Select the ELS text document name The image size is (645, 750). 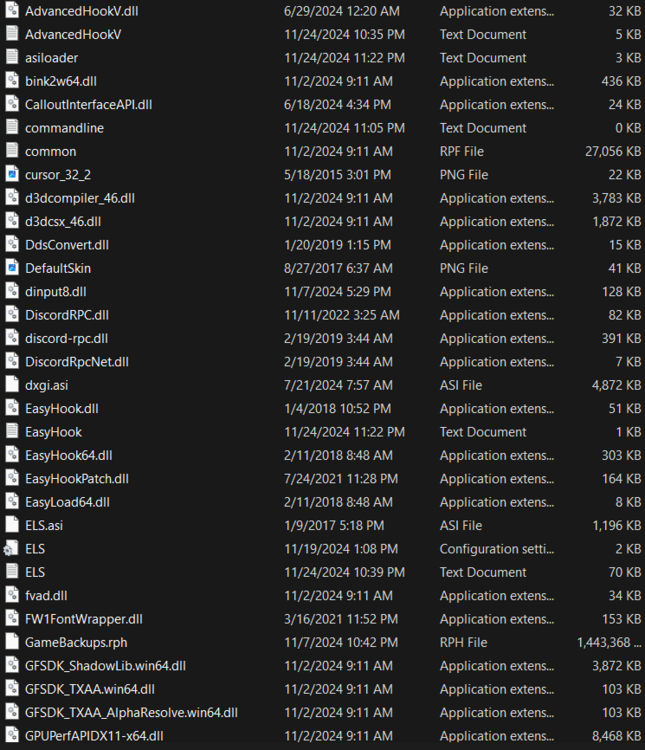click(x=35, y=573)
